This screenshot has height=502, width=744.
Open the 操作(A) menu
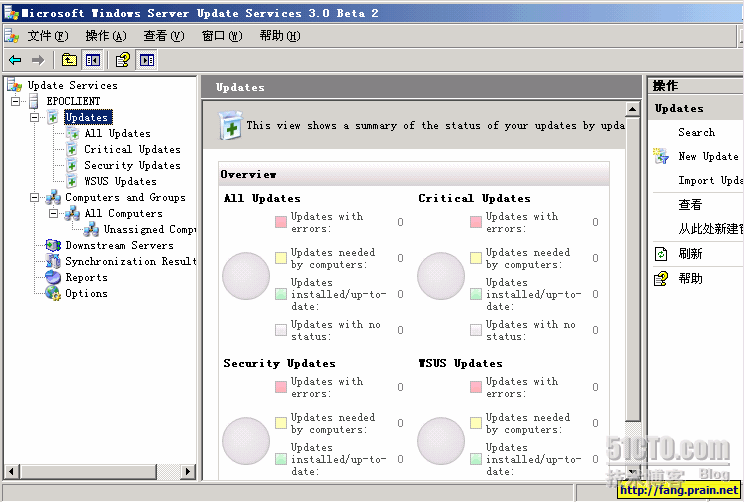[x=106, y=36]
